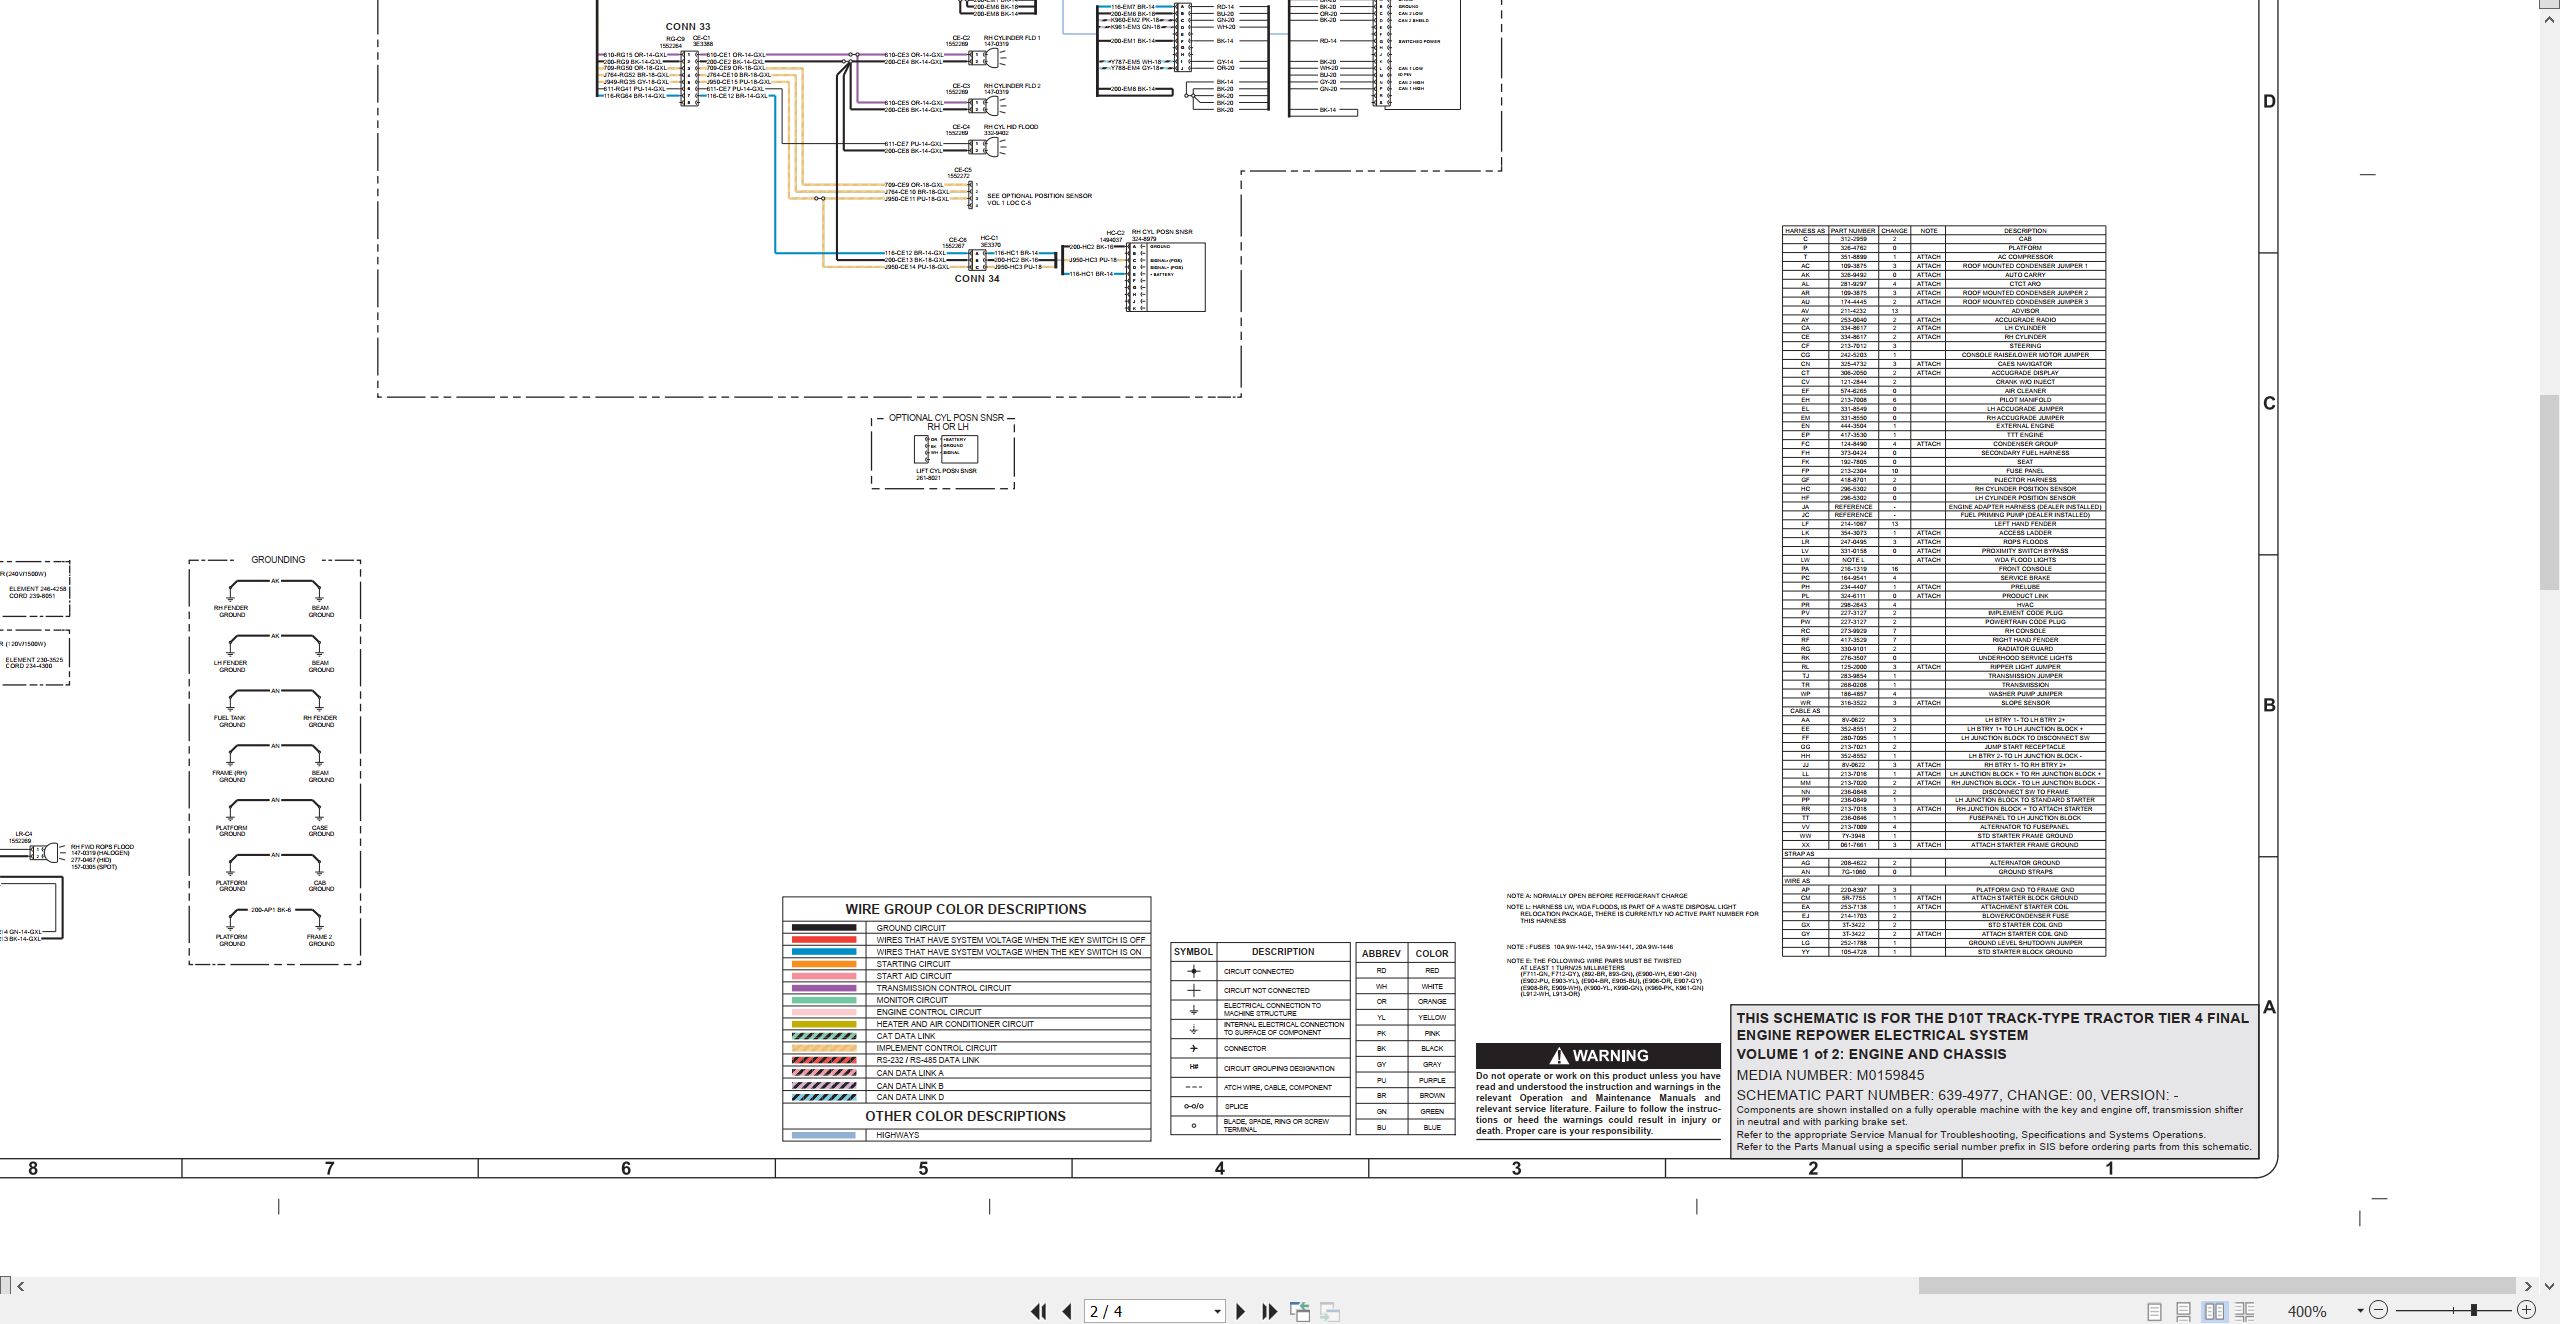Adjust the zoom slider handle

(2473, 1310)
